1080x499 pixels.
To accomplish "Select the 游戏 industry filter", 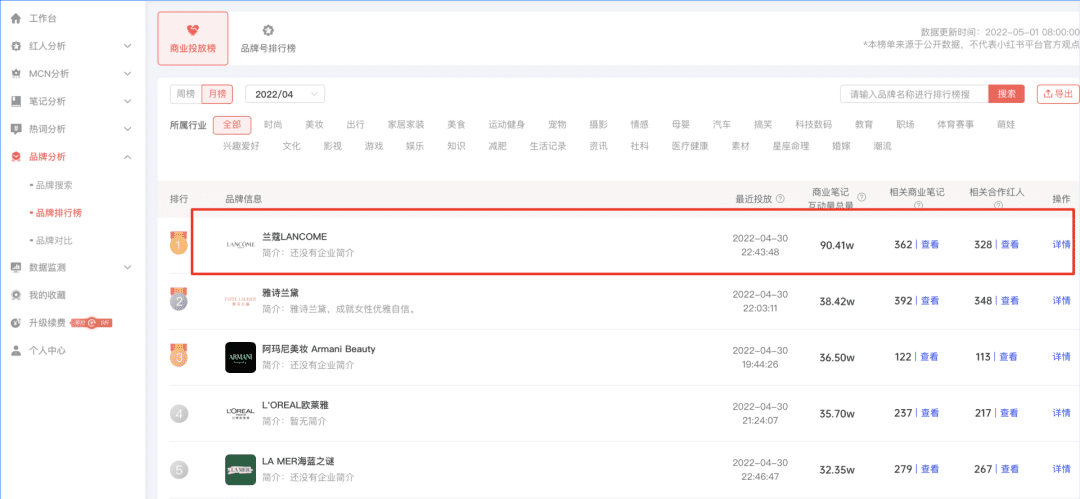I will click(x=374, y=146).
